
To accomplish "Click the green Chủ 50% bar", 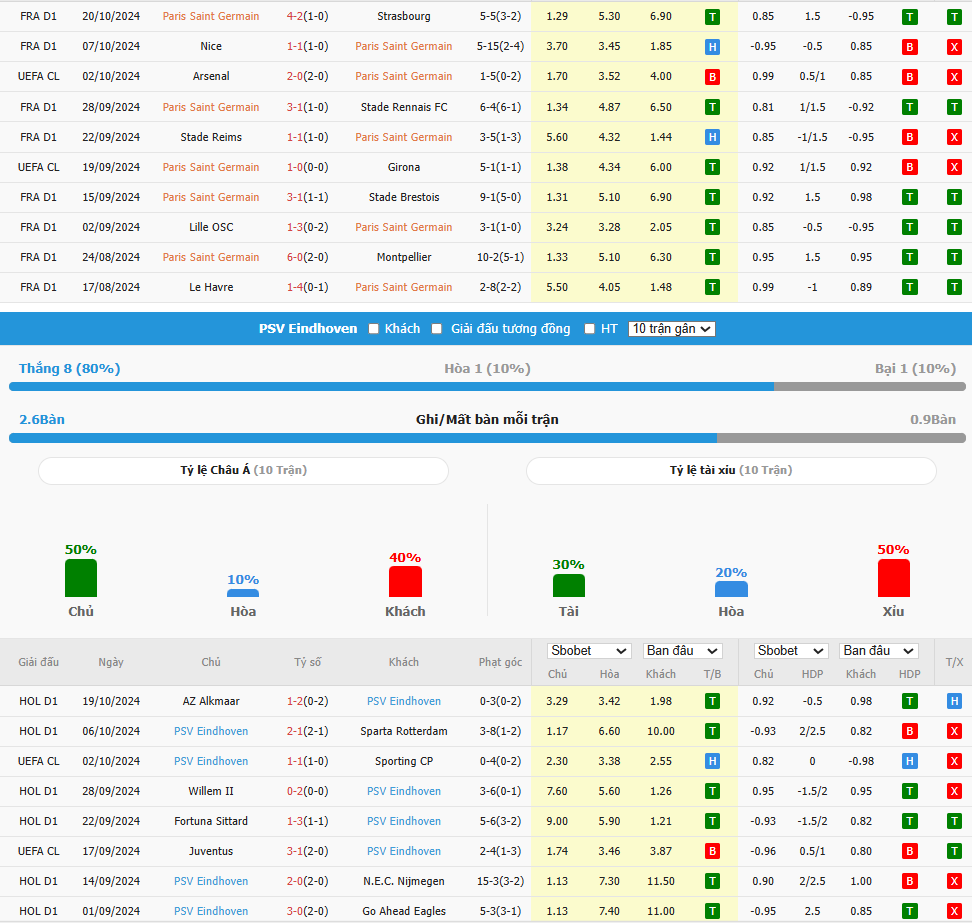I will pos(81,578).
